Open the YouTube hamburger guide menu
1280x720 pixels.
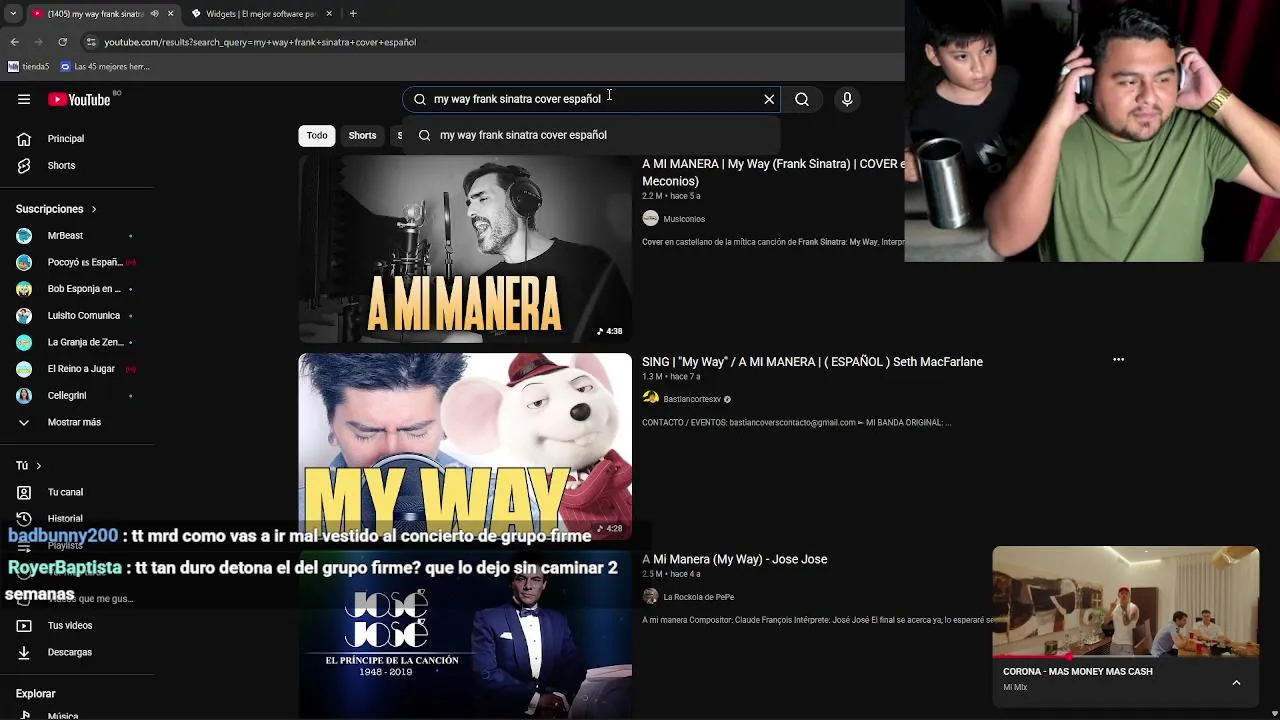coord(24,99)
